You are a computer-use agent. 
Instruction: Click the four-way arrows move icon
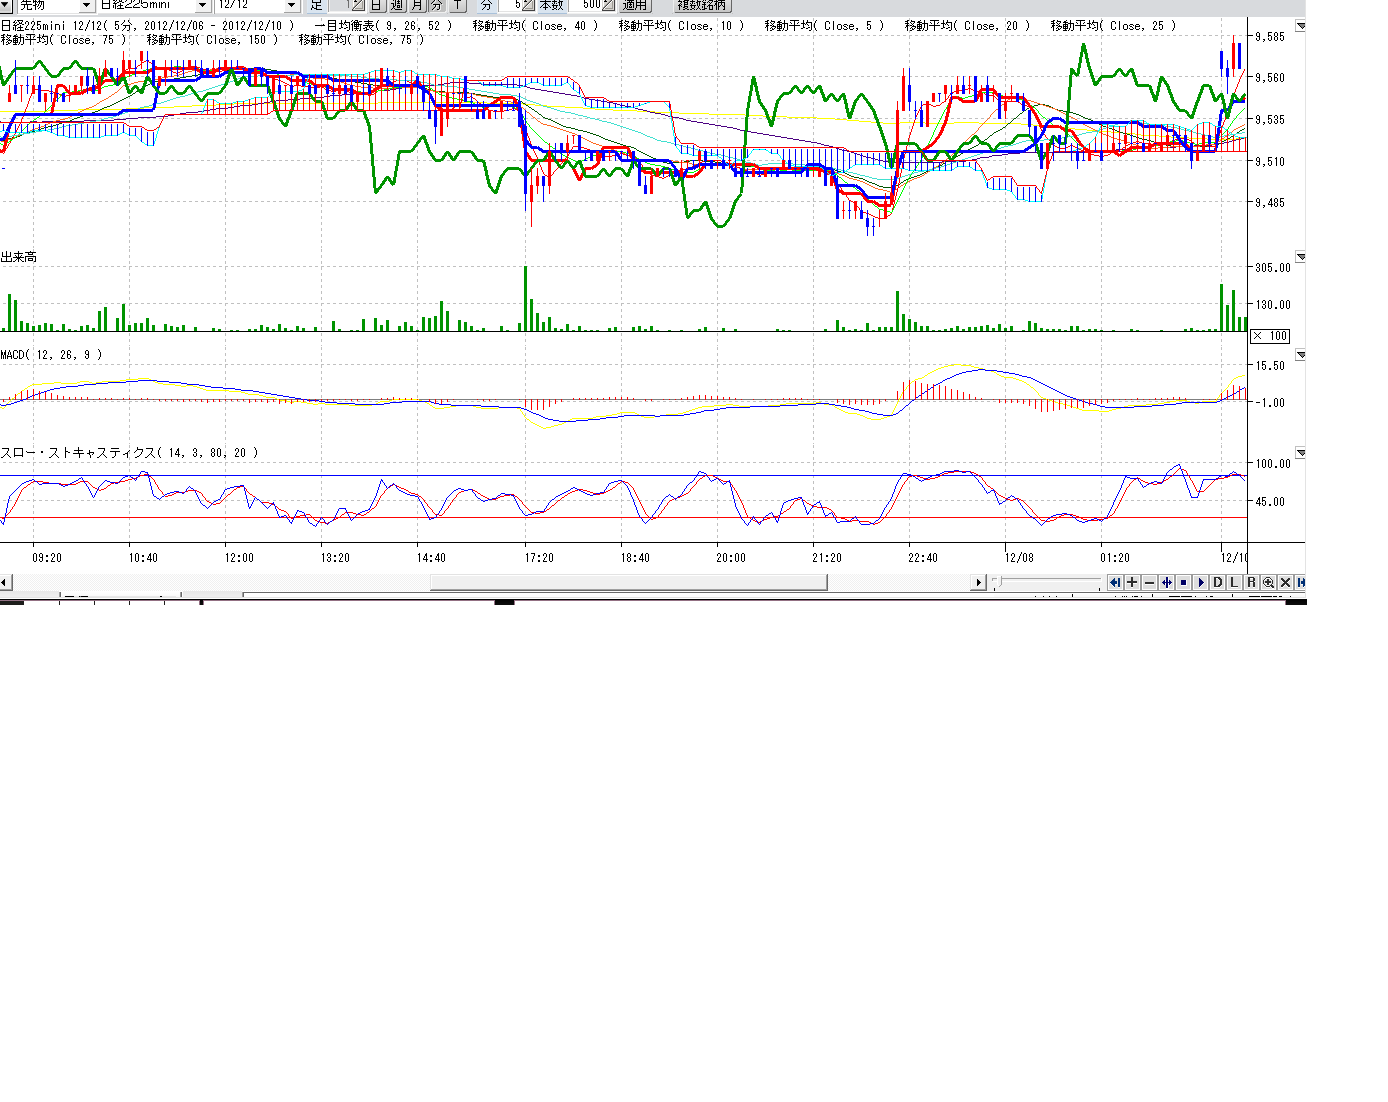[x=1166, y=583]
